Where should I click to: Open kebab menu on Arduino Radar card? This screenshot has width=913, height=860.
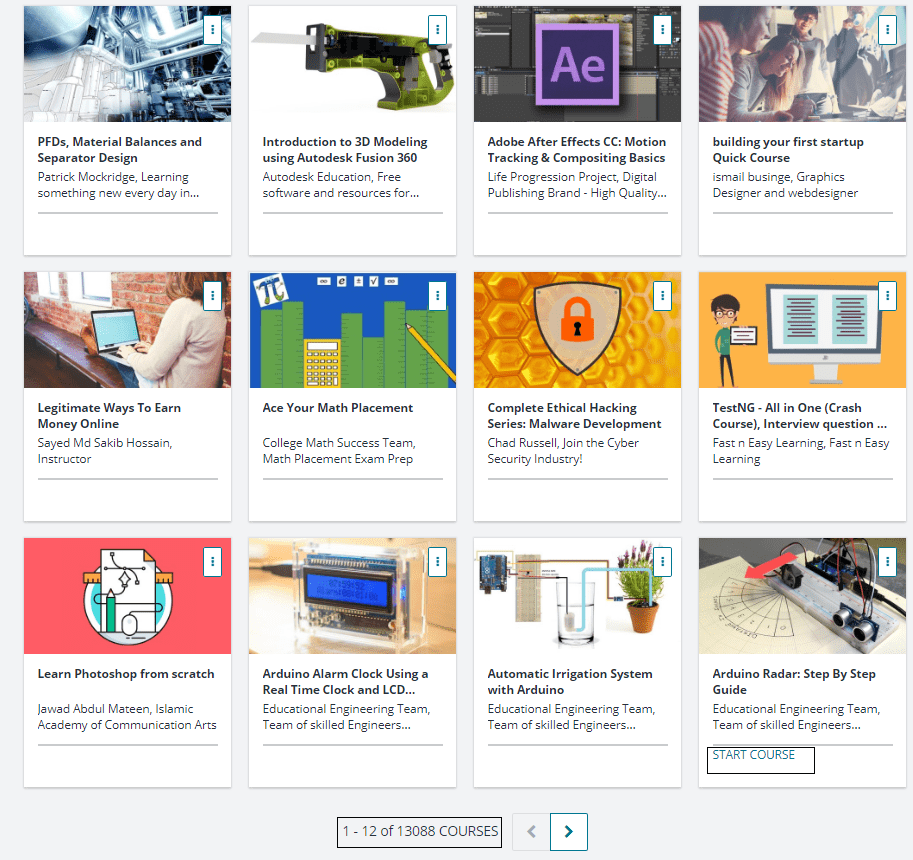pos(887,561)
